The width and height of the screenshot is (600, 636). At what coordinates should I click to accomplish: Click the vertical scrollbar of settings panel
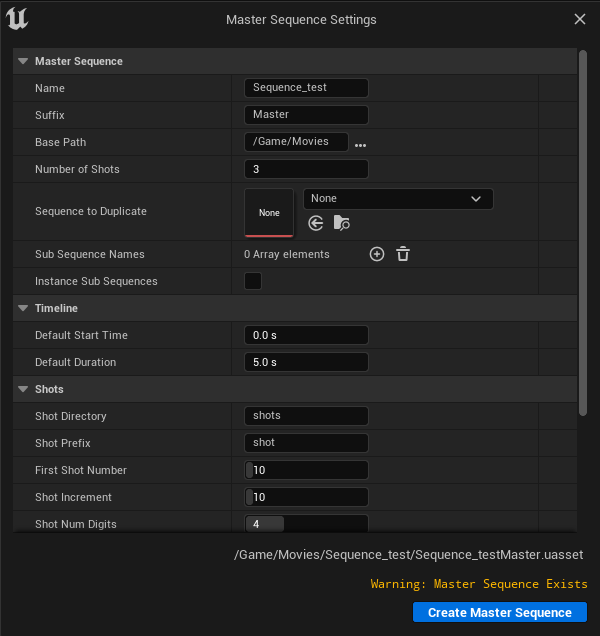point(583,233)
